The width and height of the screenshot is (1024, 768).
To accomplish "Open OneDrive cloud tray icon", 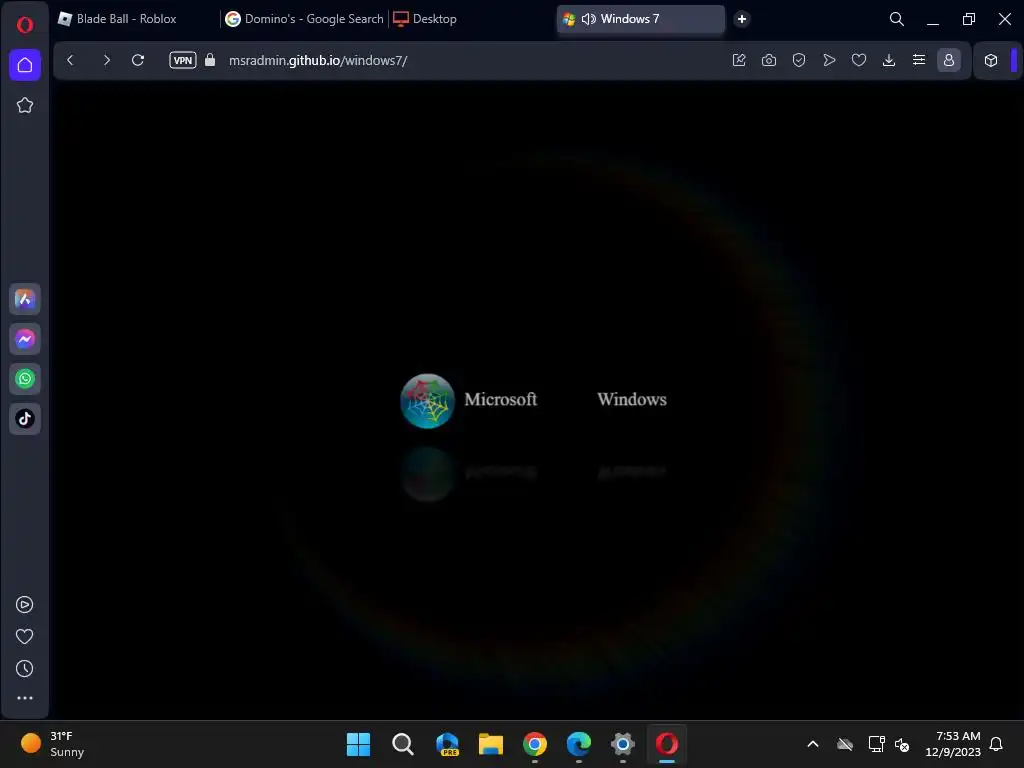I will pos(845,744).
